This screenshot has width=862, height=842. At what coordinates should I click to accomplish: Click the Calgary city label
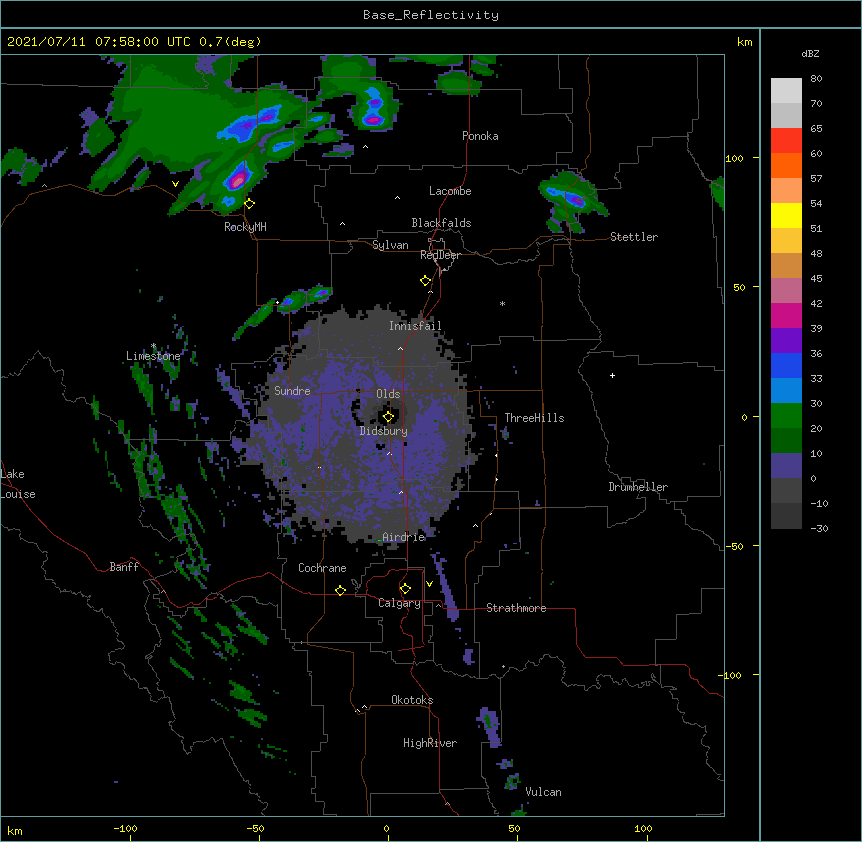[x=399, y=603]
